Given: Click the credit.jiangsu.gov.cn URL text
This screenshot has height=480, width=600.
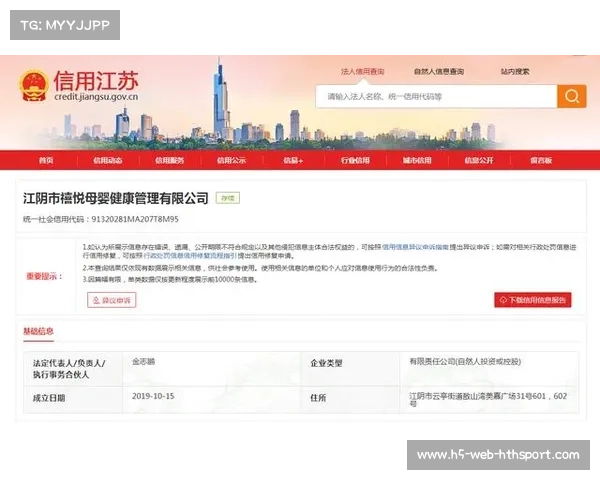Looking at the screenshot, I should click(x=96, y=97).
